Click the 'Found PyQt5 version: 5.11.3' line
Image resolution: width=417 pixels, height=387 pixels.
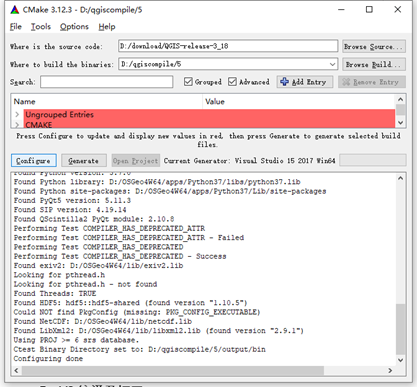point(72,200)
